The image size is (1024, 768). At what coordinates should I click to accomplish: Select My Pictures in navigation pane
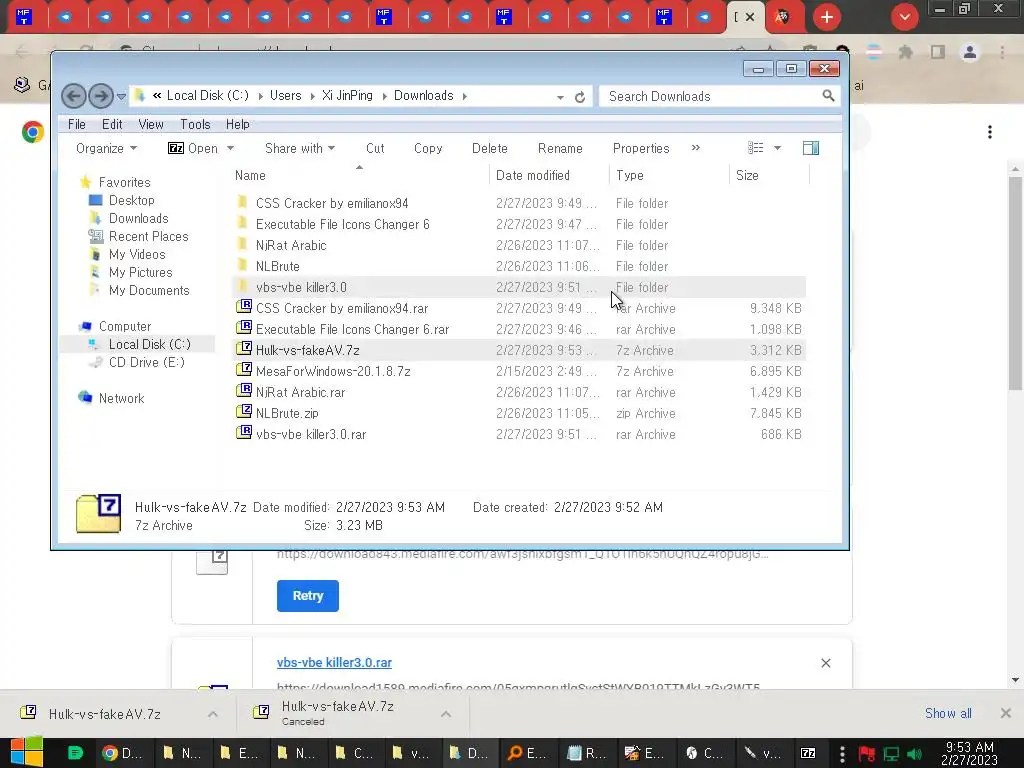140,272
